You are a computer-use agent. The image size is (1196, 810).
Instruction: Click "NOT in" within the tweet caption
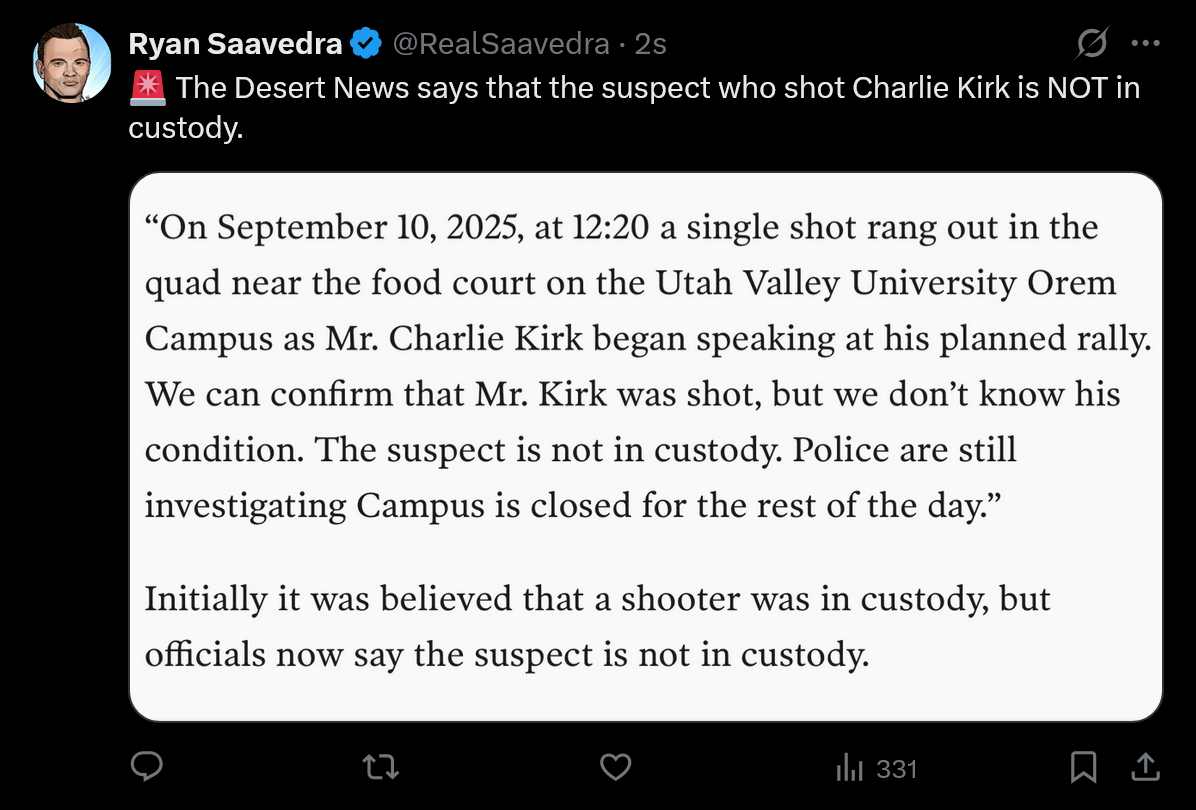1094,88
